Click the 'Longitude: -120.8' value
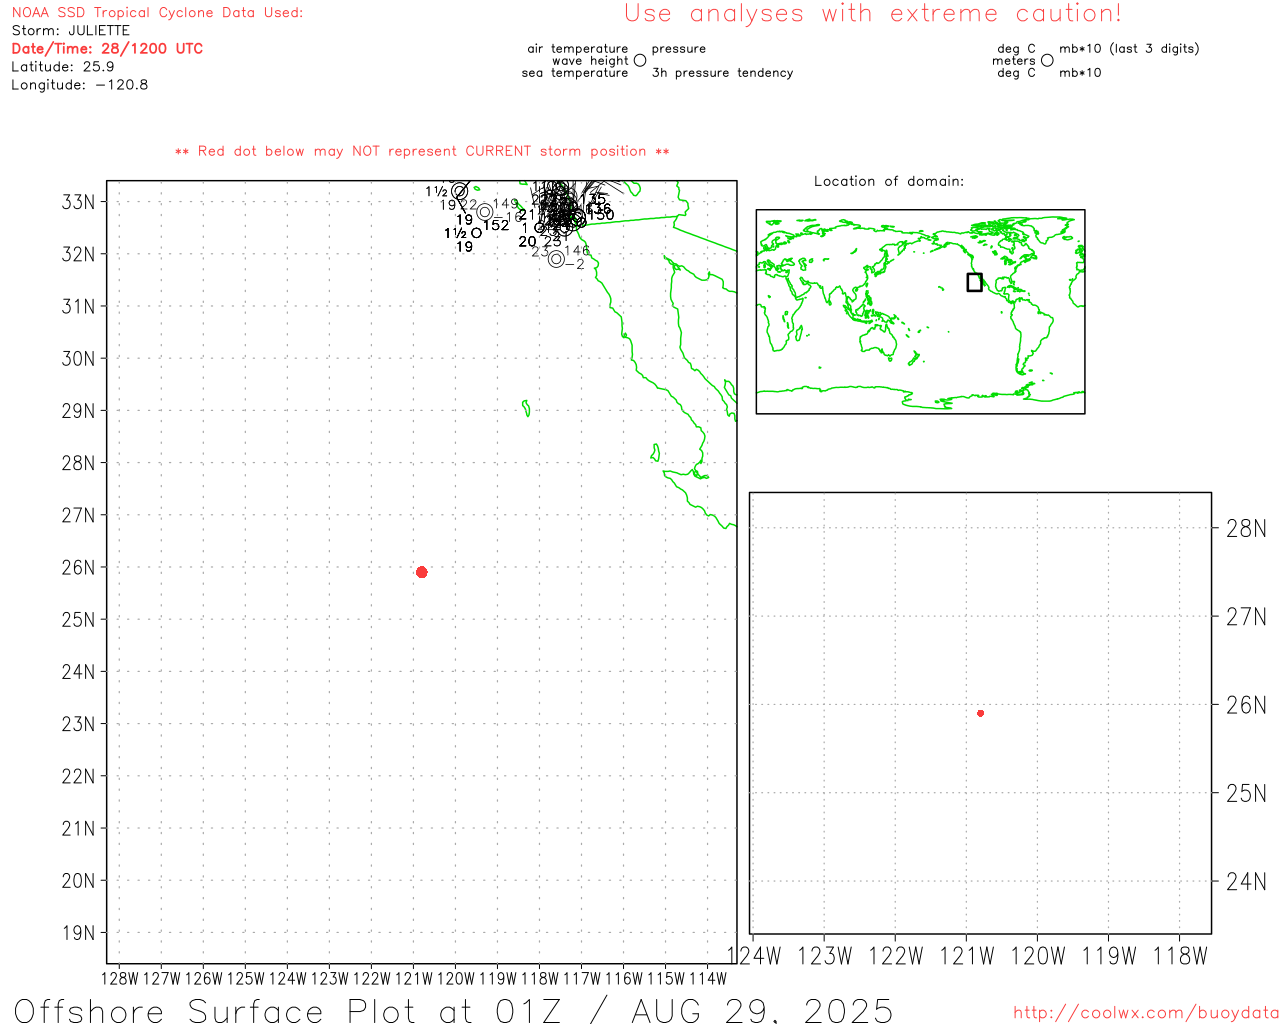This screenshot has width=1280, height=1024. (x=79, y=85)
